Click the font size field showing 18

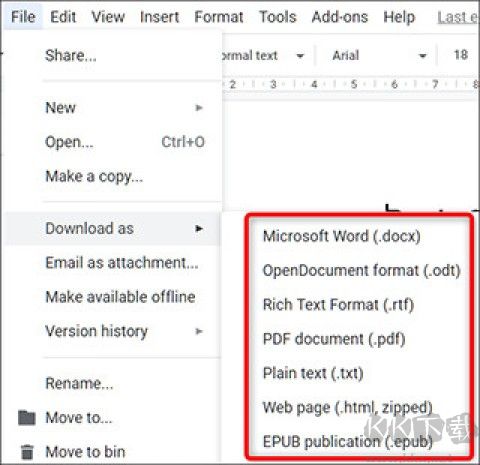click(x=461, y=55)
